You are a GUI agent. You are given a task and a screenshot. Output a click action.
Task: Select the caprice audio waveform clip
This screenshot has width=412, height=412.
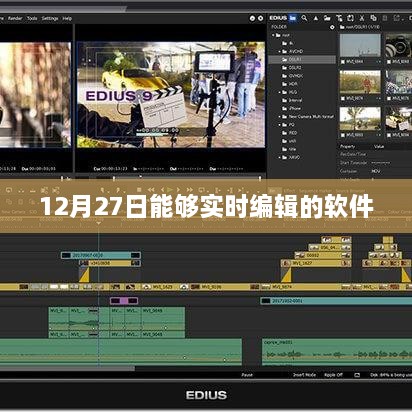point(337,352)
